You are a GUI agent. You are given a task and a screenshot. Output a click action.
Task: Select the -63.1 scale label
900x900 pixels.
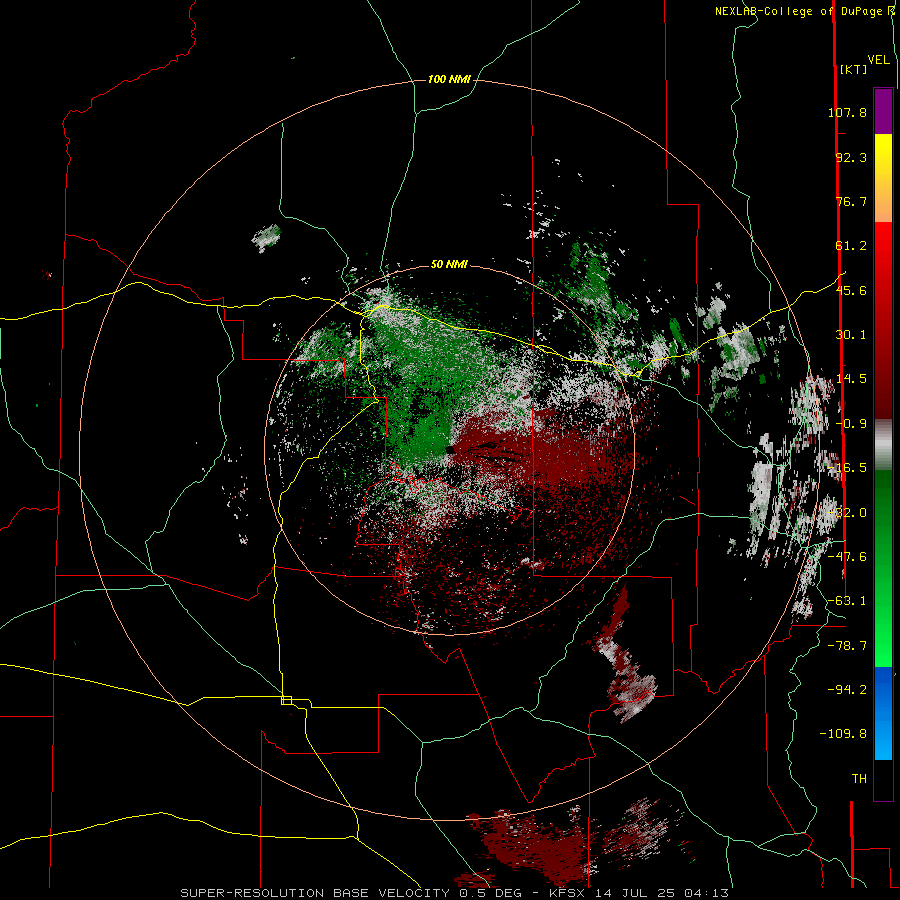847,601
